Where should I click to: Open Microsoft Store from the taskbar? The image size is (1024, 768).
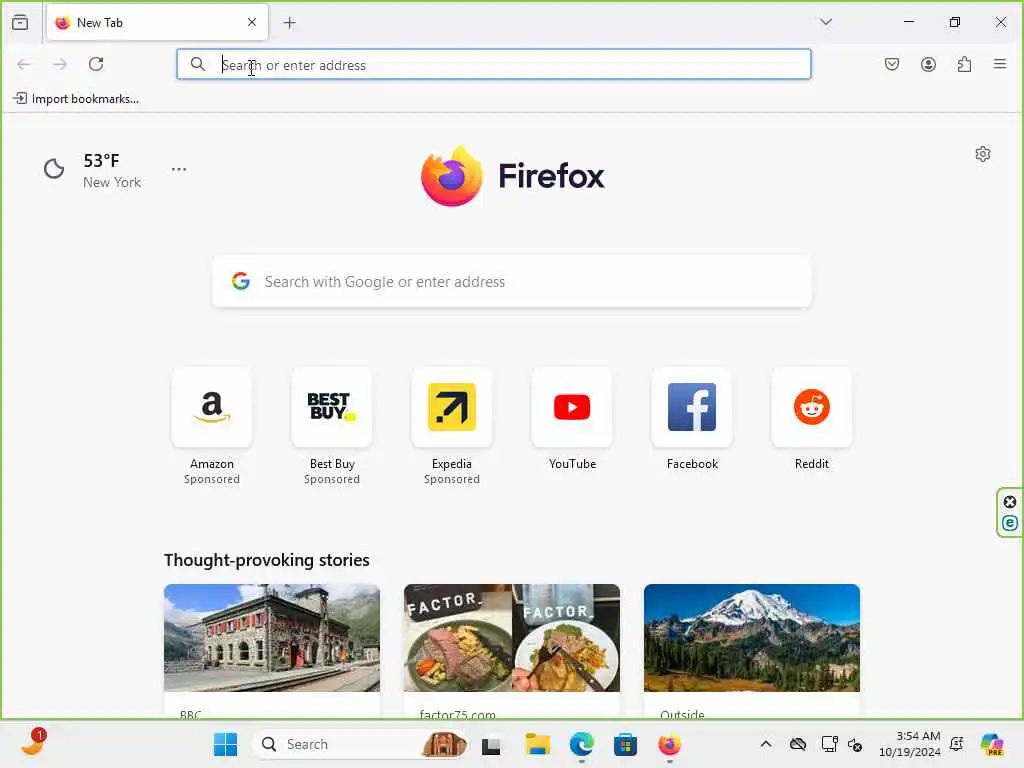[625, 744]
